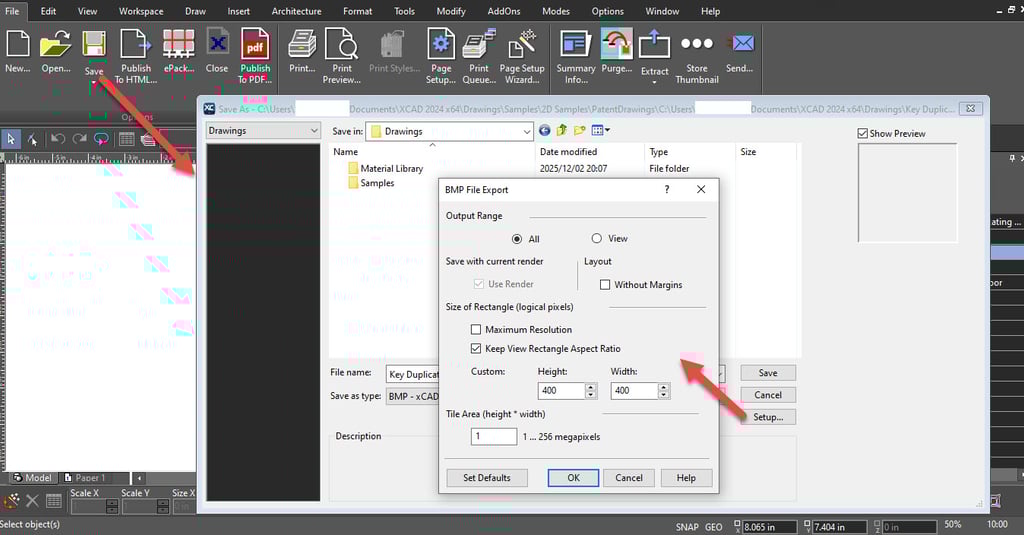Enable Without Margins checkbox

605,285
